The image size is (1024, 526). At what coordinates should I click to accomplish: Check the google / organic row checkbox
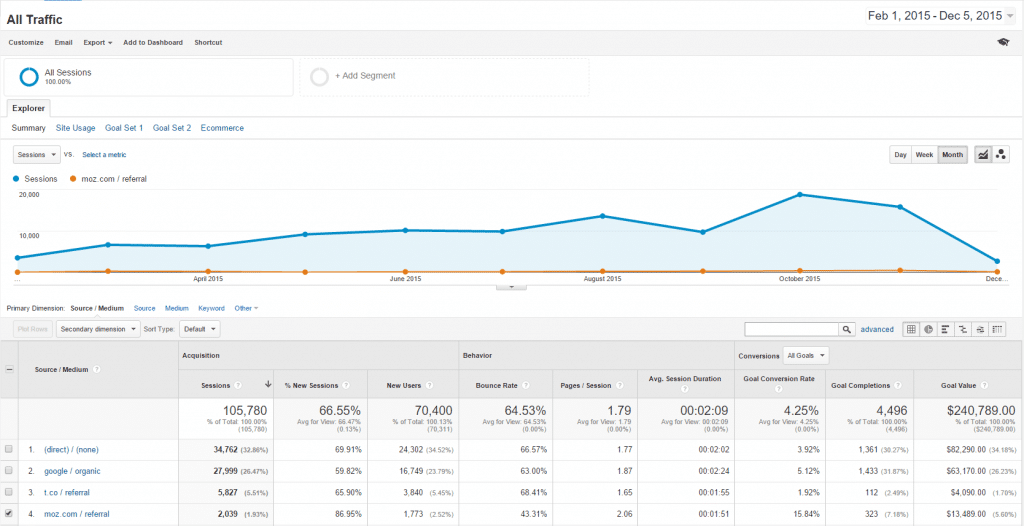(x=8, y=471)
